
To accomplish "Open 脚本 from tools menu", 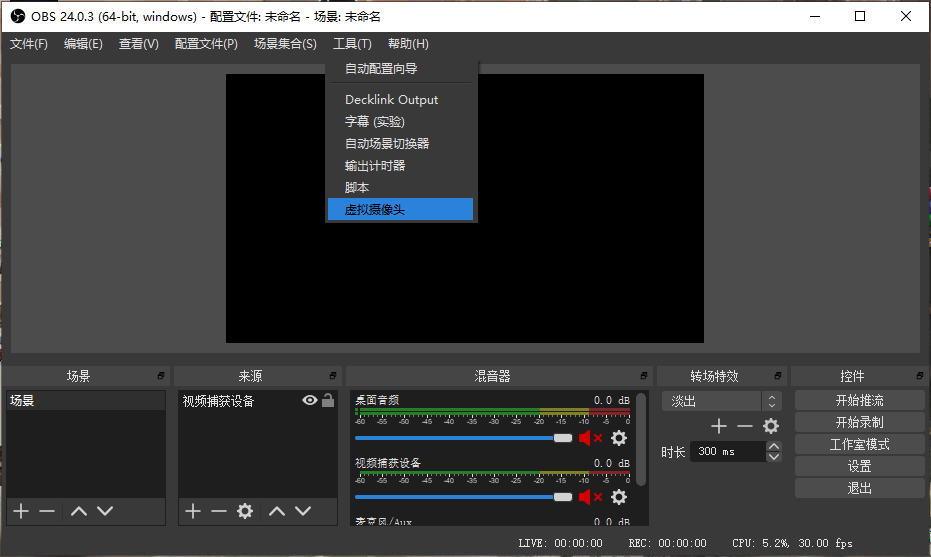I will pyautogui.click(x=401, y=188).
